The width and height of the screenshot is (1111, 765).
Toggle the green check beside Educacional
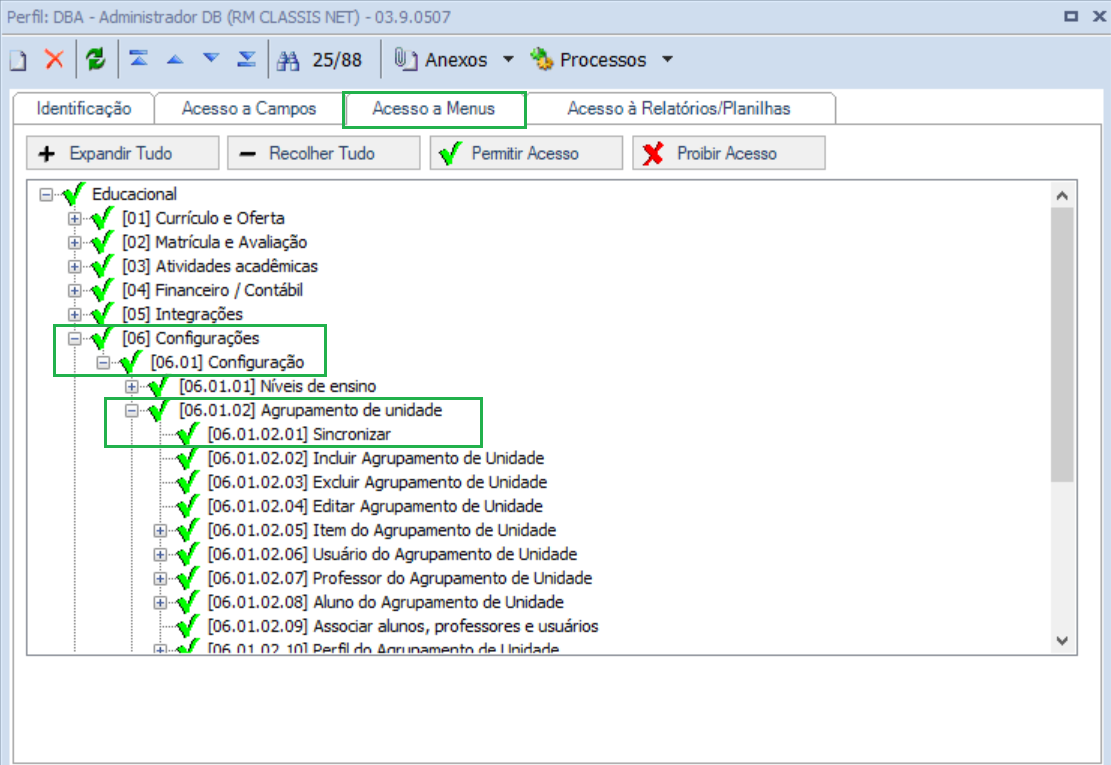point(74,193)
